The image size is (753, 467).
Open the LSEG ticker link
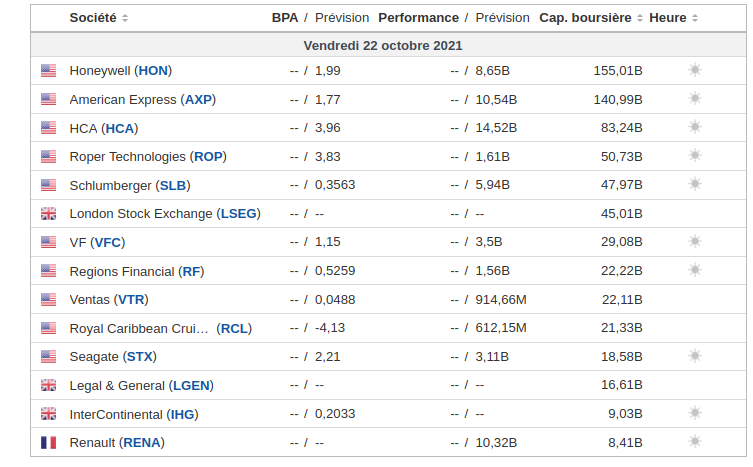[x=238, y=213]
